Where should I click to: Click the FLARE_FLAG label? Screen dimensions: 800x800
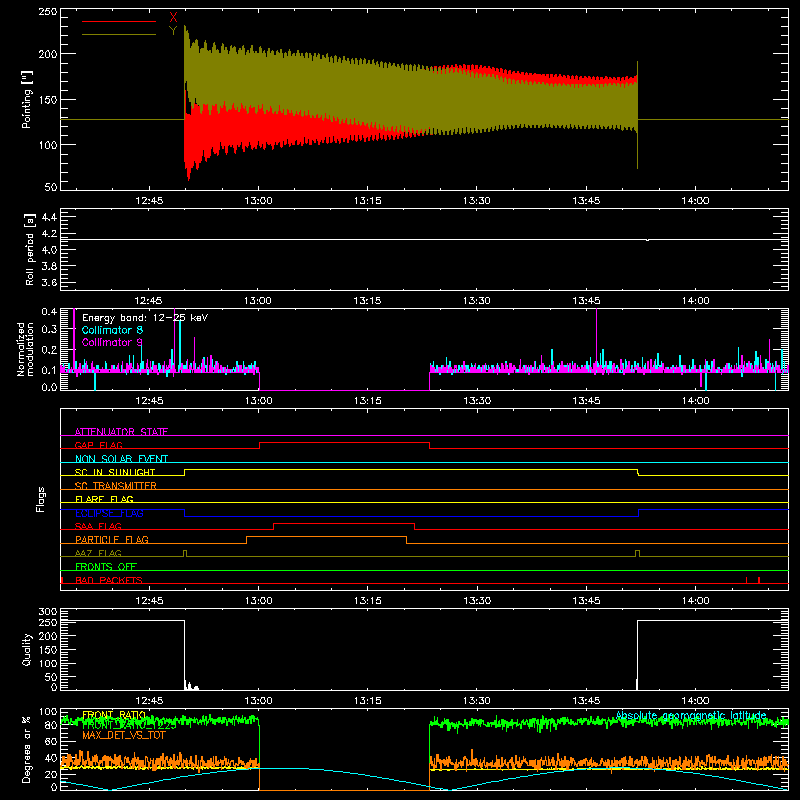click(104, 499)
